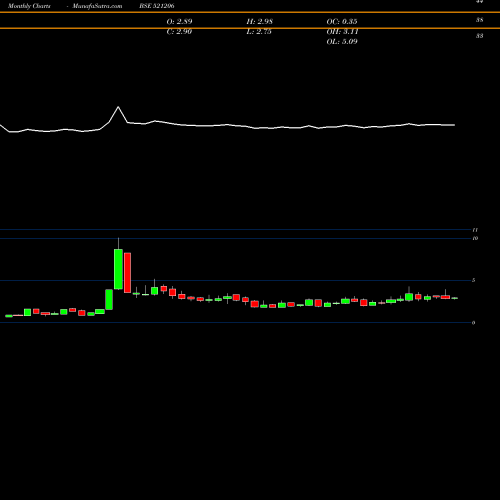Click the first candlestick on the left
The image size is (500, 500).
point(9,316)
